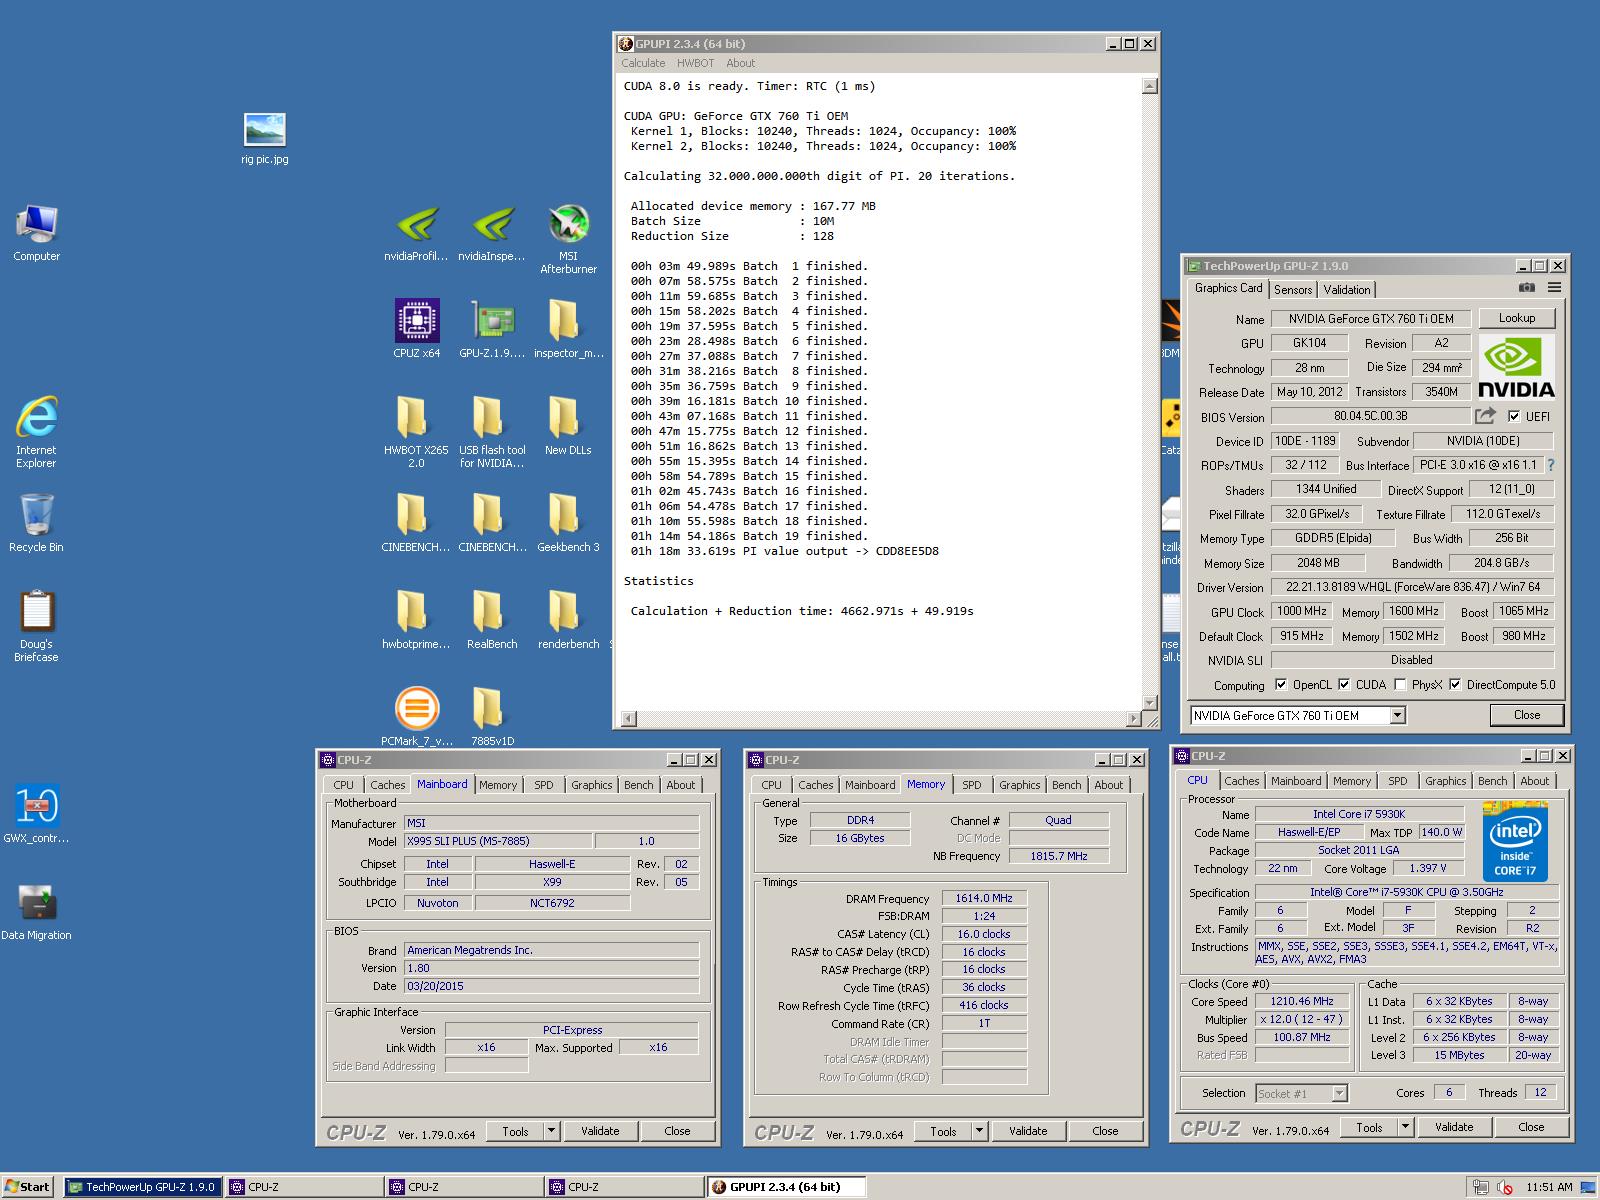
Task: Click GPUPI horizontal scrollbar left arrow
Action: point(628,718)
